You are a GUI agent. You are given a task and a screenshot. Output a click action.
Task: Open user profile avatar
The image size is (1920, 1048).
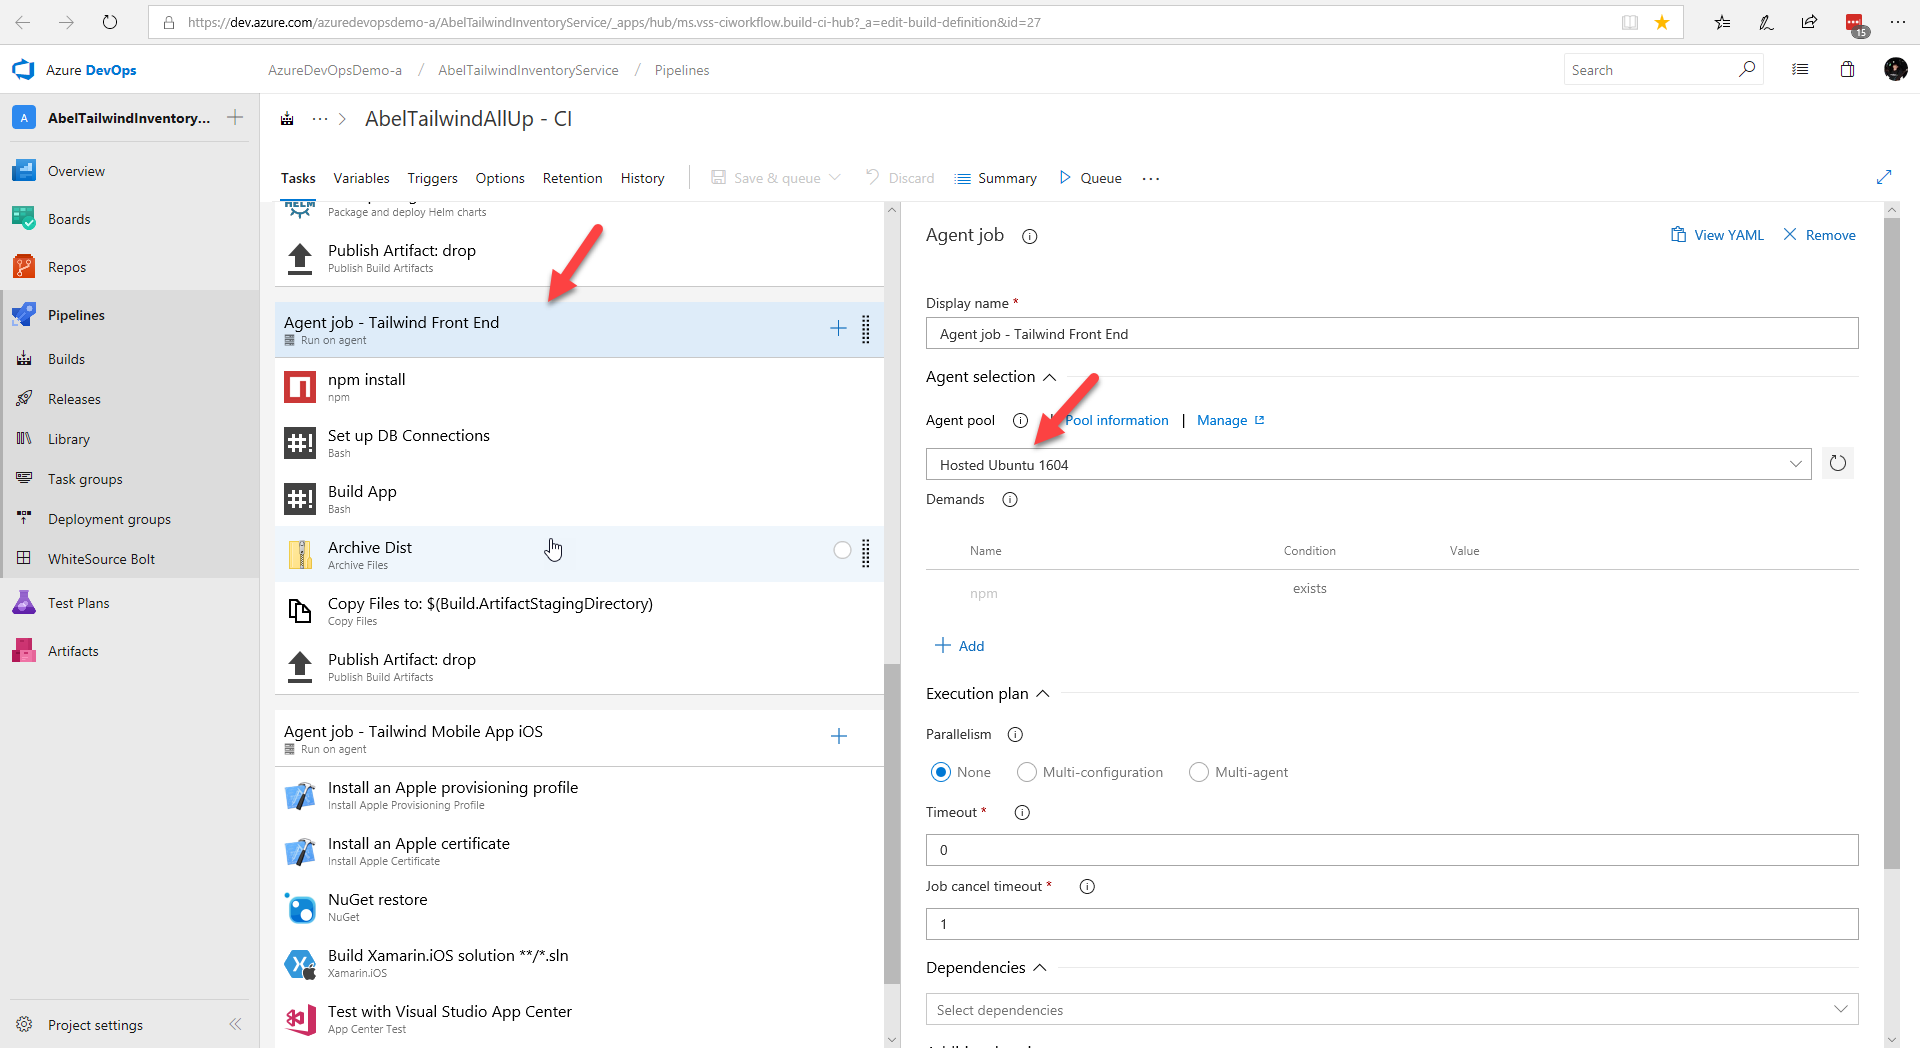pos(1895,69)
